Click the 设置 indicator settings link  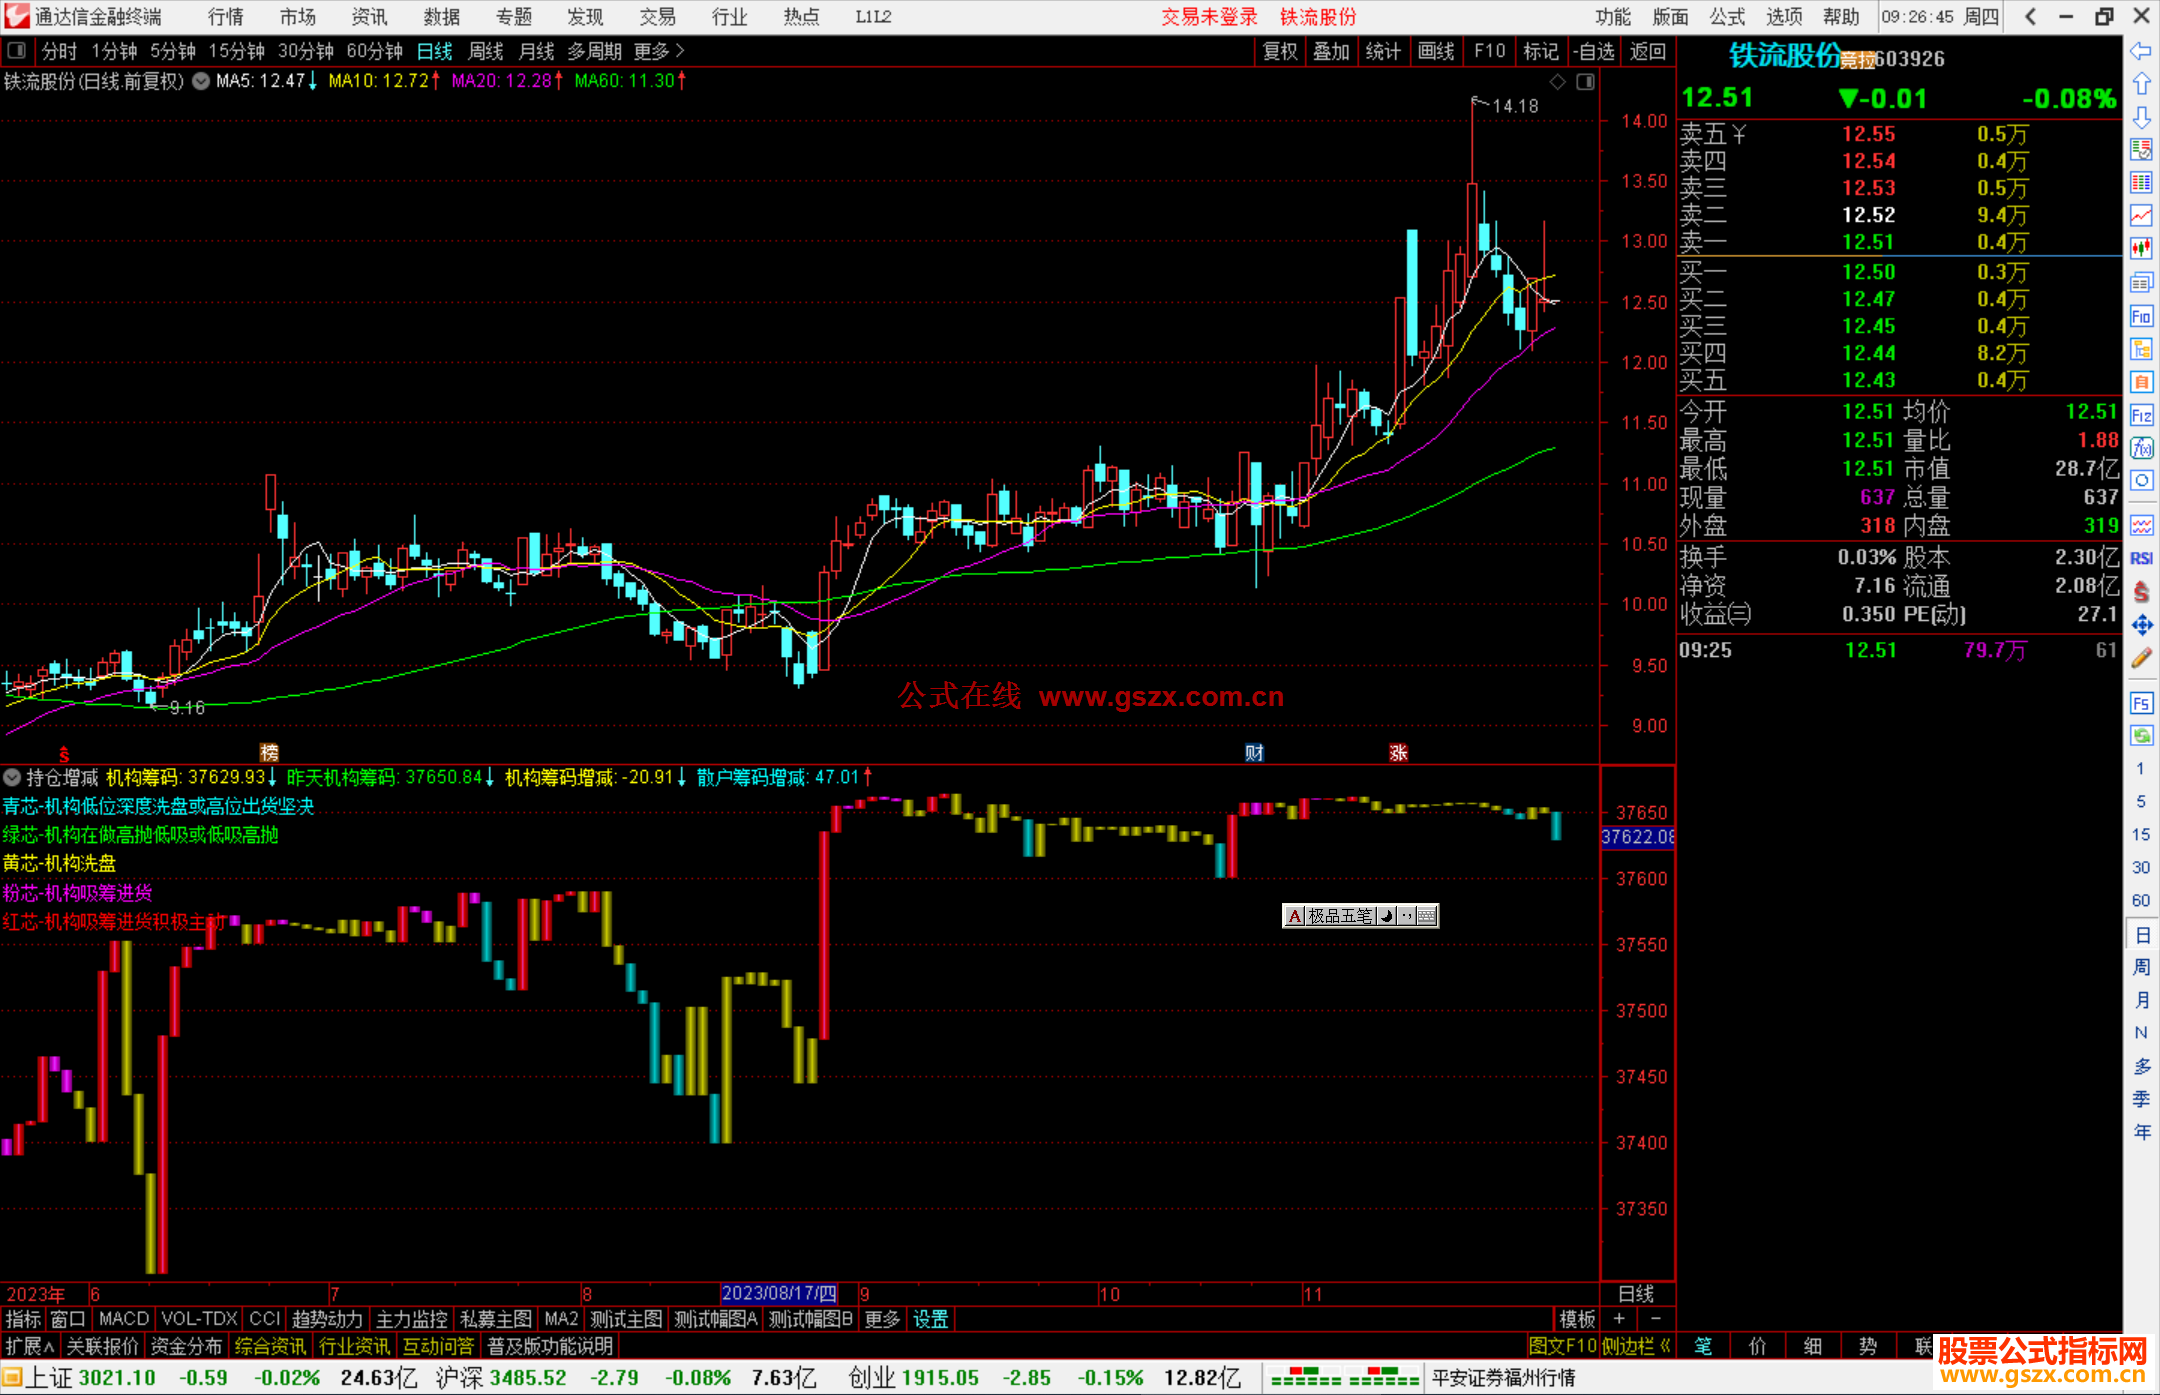point(930,1319)
